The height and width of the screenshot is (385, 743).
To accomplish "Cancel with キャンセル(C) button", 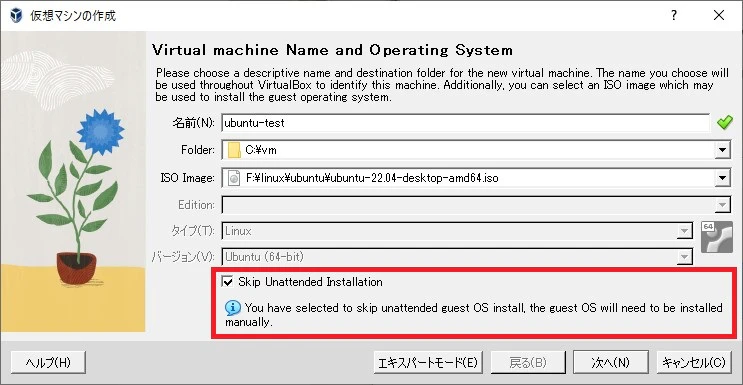I will [x=694, y=363].
